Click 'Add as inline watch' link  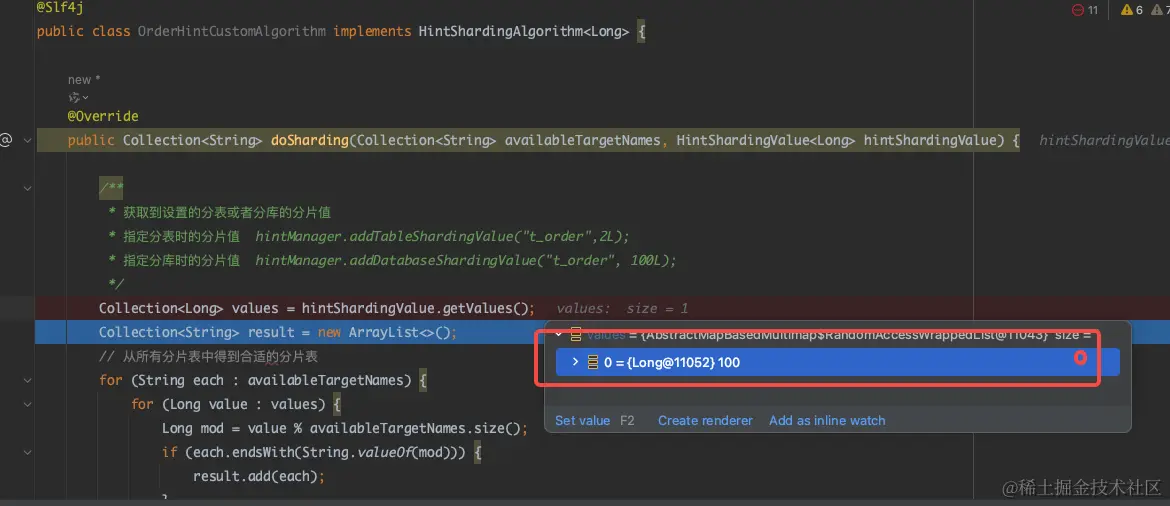coord(827,420)
